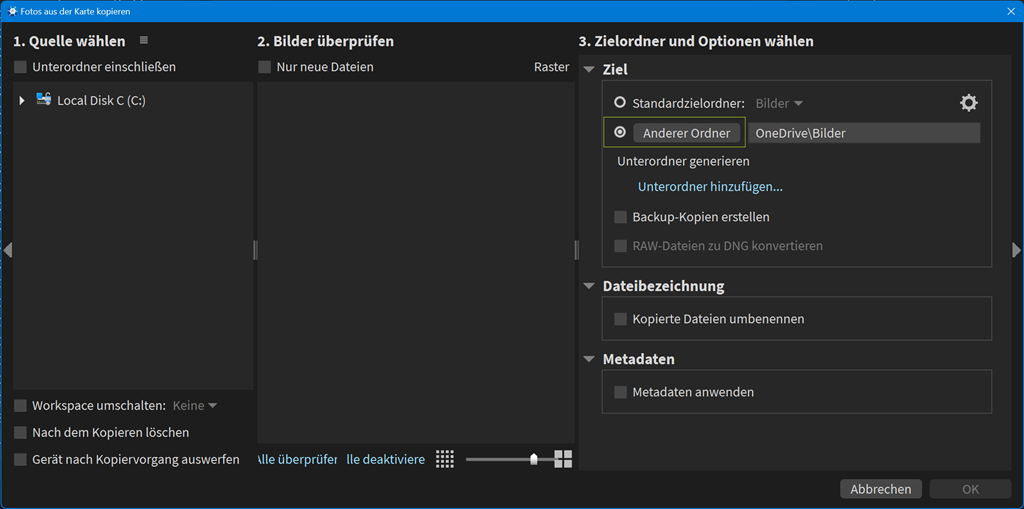The height and width of the screenshot is (509, 1024).
Task: Open destination settings via the gear icon
Action: [968, 103]
